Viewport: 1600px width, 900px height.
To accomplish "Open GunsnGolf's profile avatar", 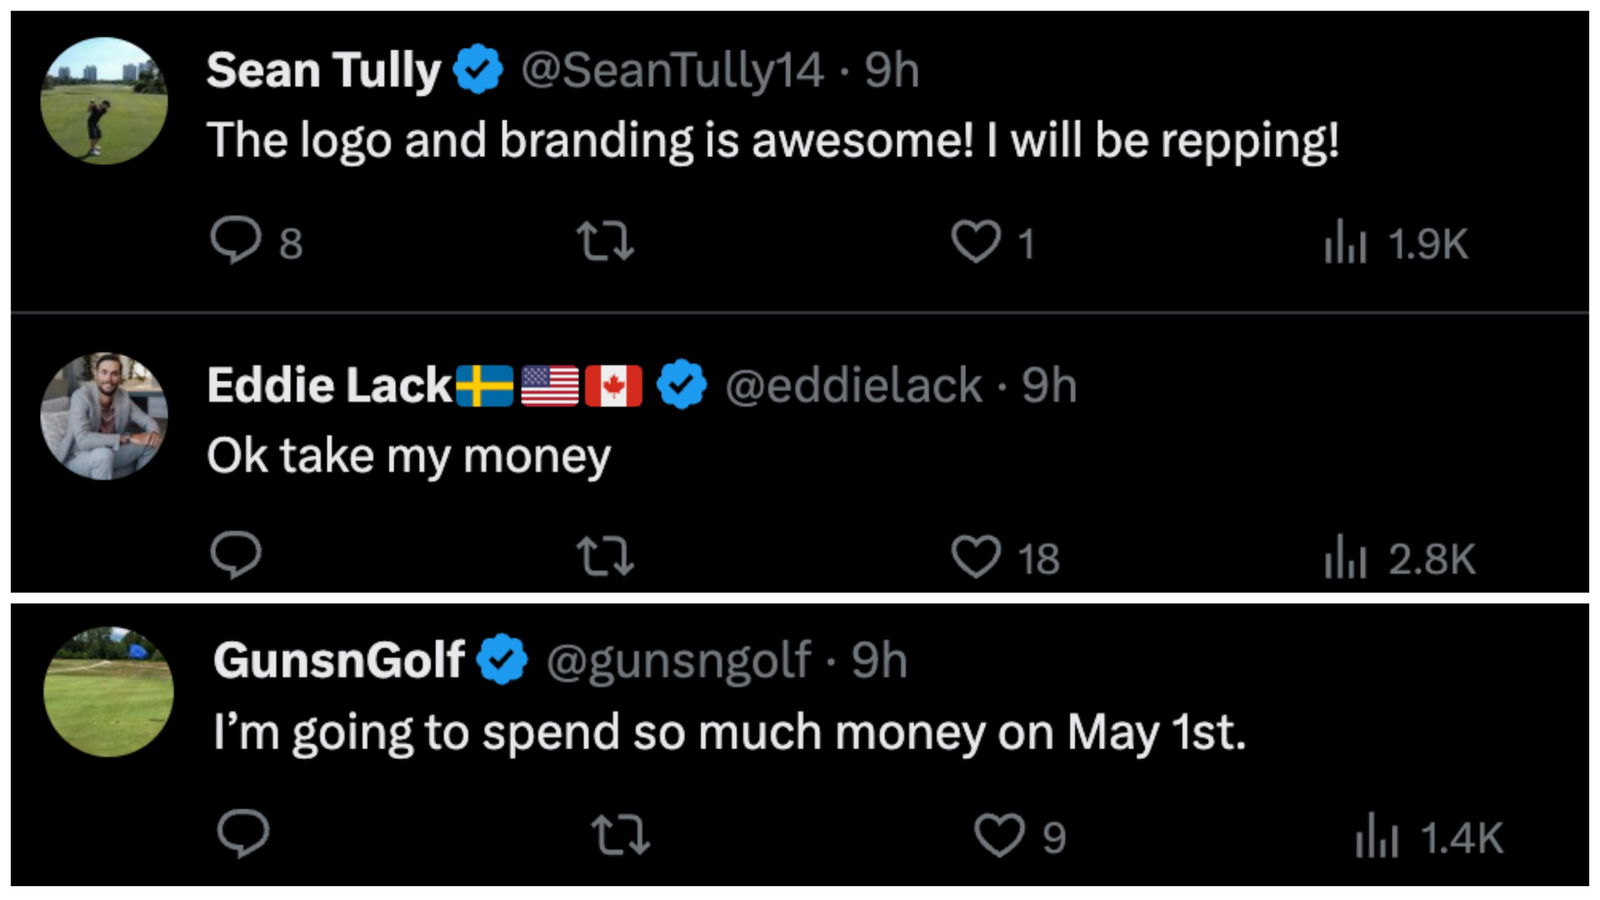I will coord(109,691).
